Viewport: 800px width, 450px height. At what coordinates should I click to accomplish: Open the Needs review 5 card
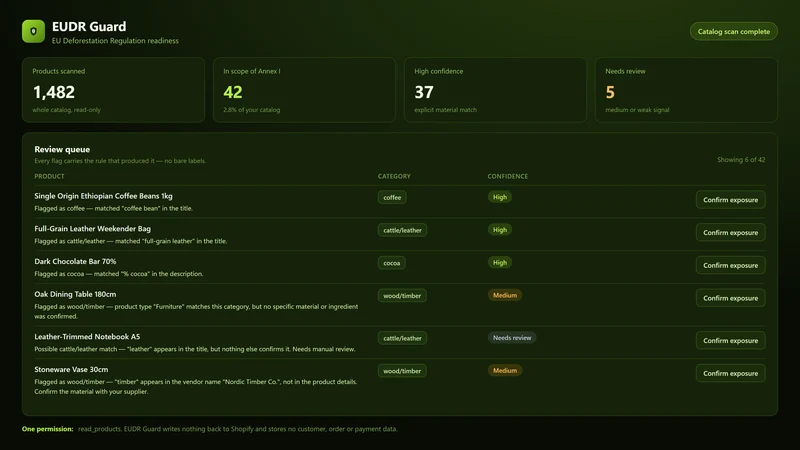point(686,90)
